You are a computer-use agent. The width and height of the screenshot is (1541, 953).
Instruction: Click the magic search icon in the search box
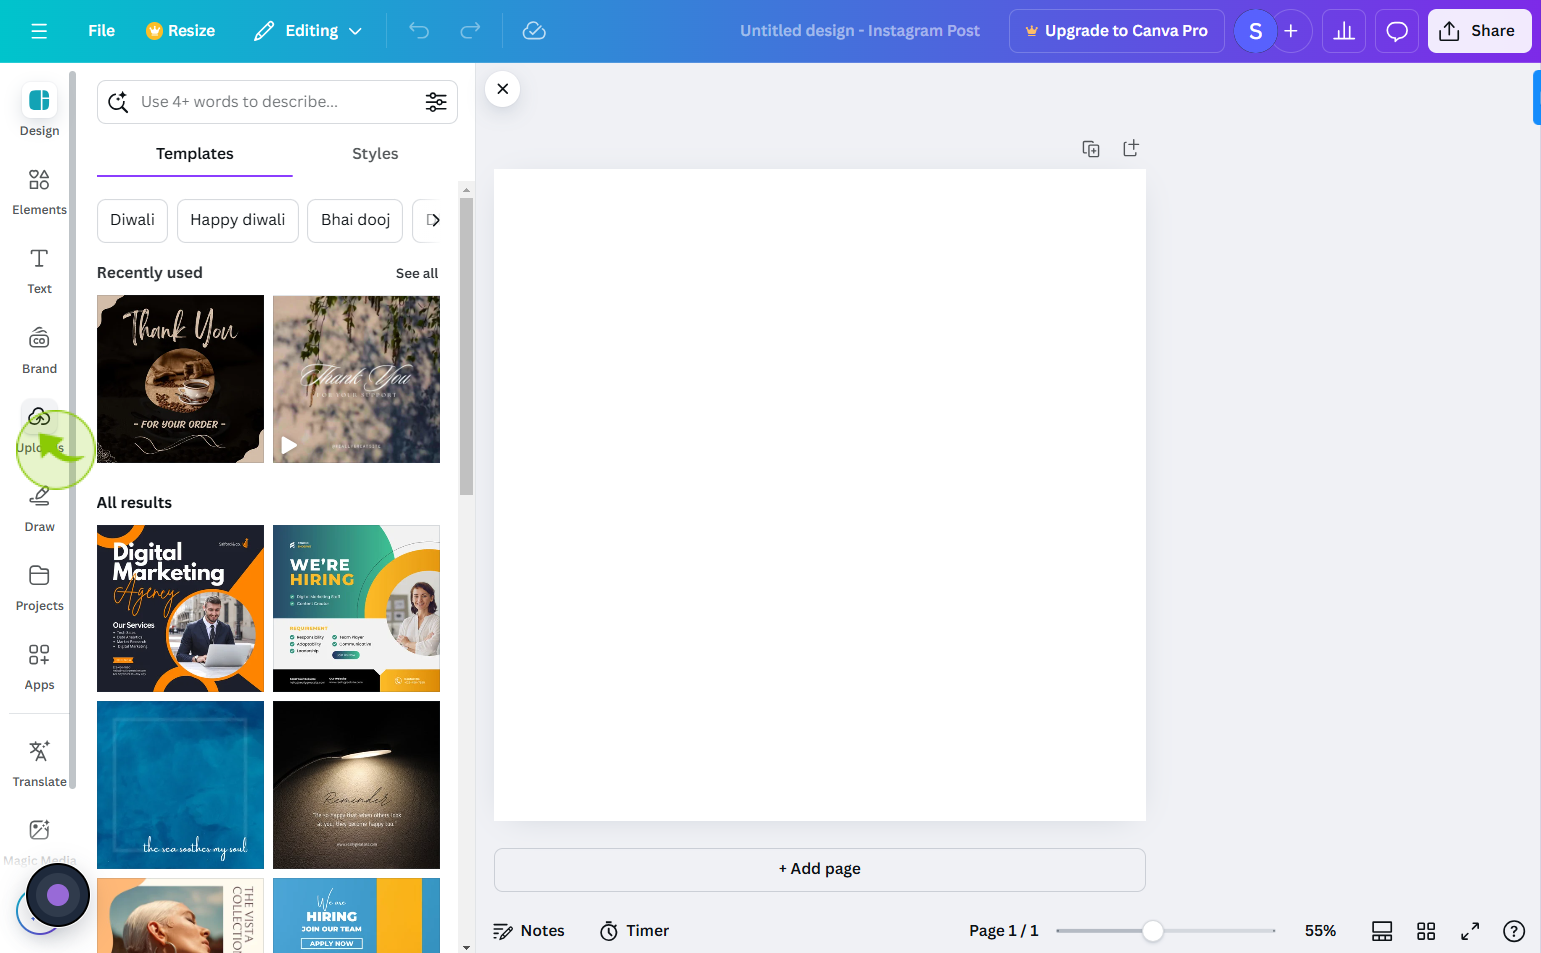[118, 102]
